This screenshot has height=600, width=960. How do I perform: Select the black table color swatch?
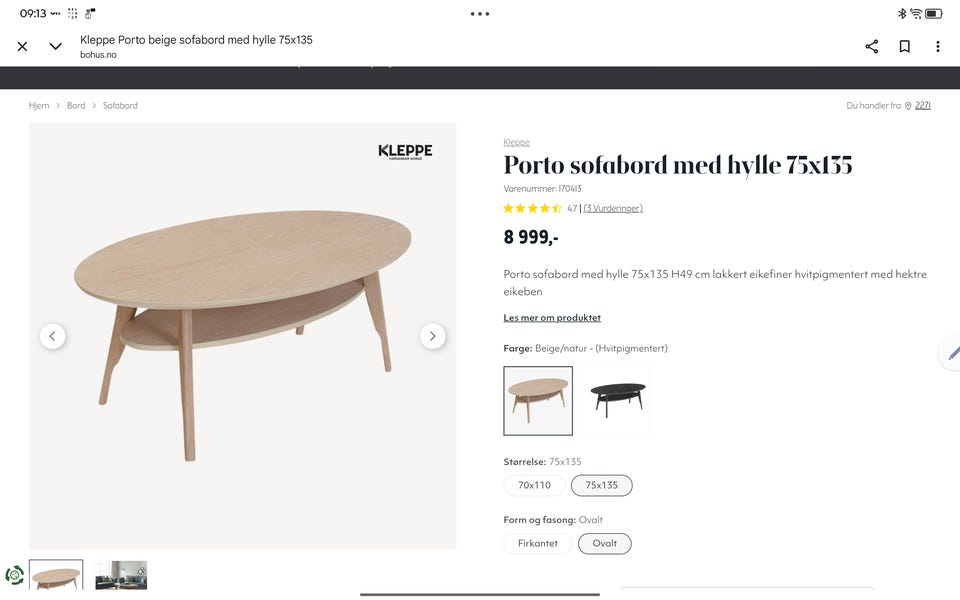pyautogui.click(x=615, y=401)
